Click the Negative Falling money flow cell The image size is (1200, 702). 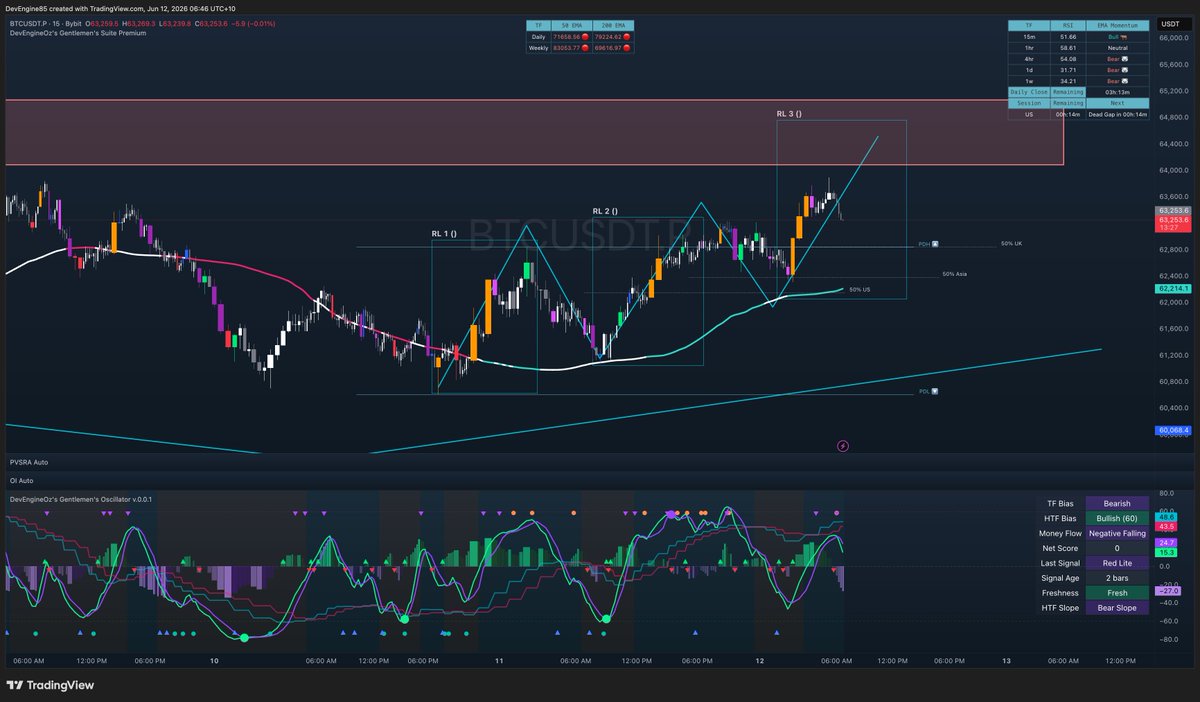[1117, 533]
